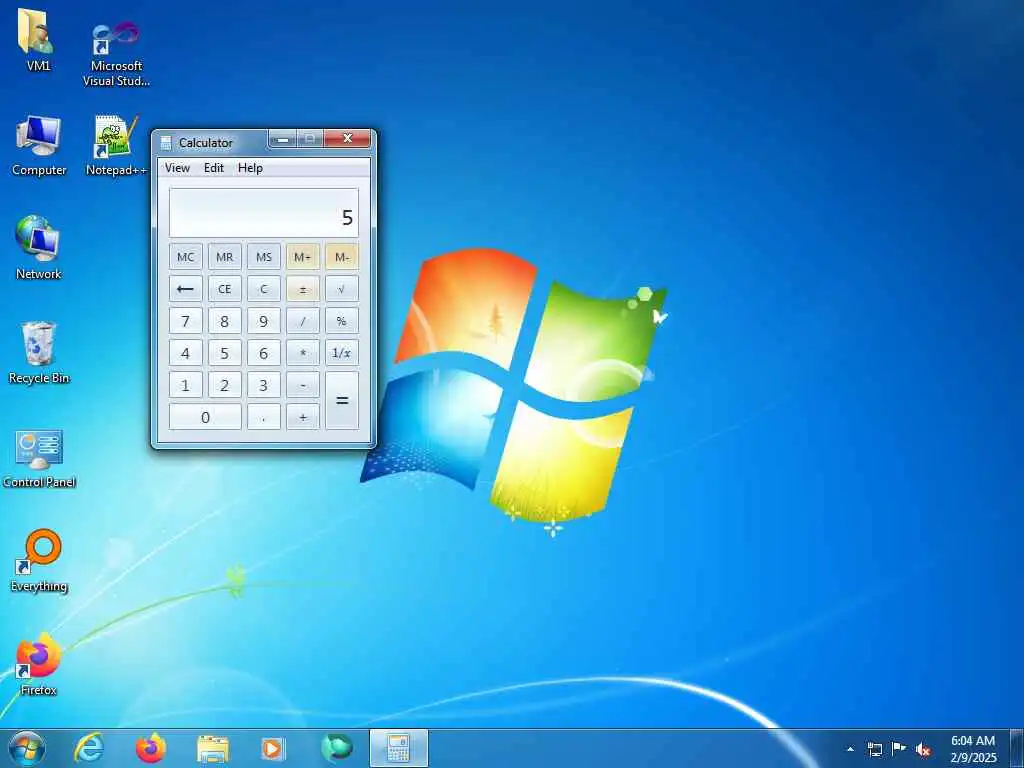1024x768 pixels.
Task: Click the Calculator title bar icon
Action: coord(166,142)
